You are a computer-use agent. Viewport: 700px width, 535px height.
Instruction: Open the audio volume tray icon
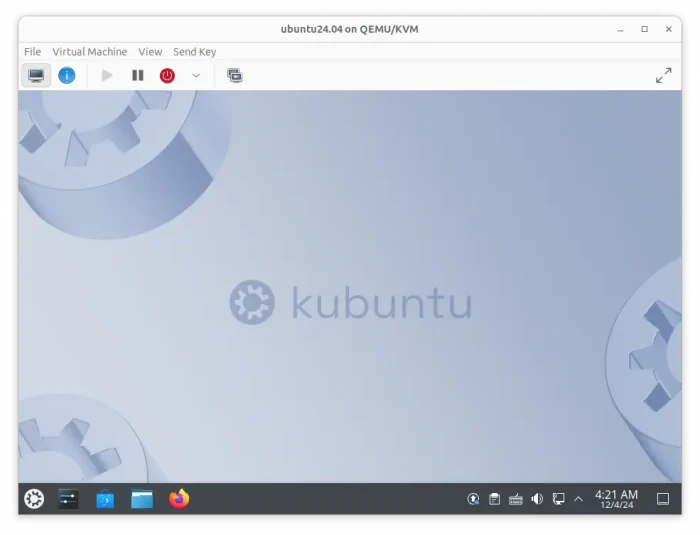point(537,499)
